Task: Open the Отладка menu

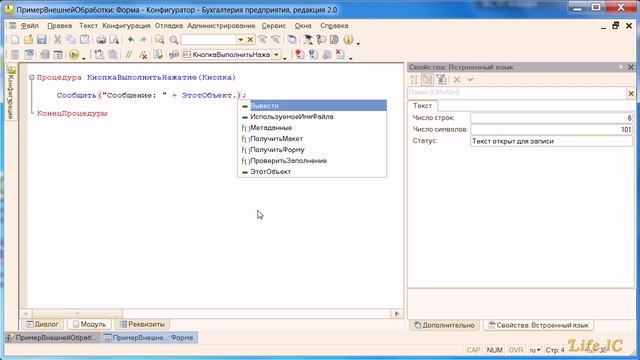Action: 169,25
